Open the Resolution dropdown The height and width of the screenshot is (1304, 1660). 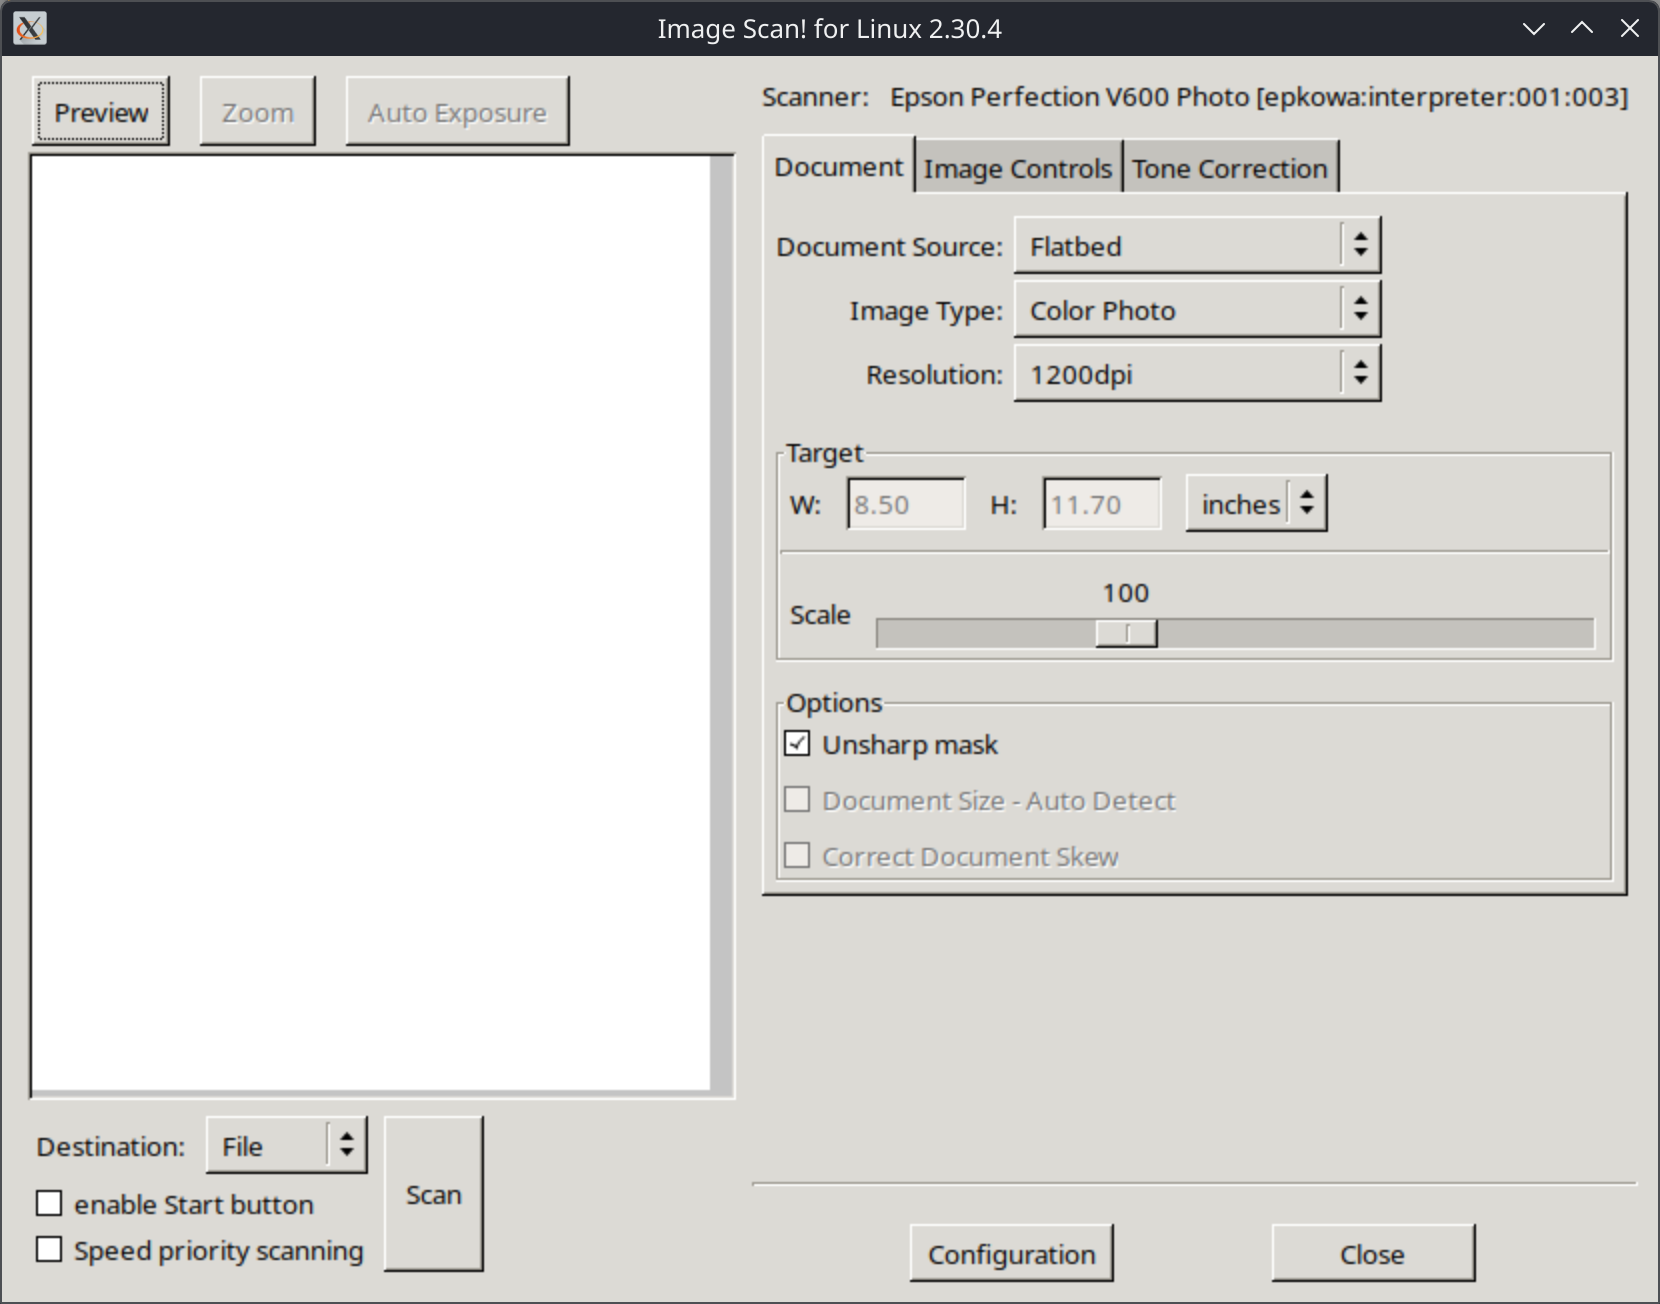[x=1197, y=374]
